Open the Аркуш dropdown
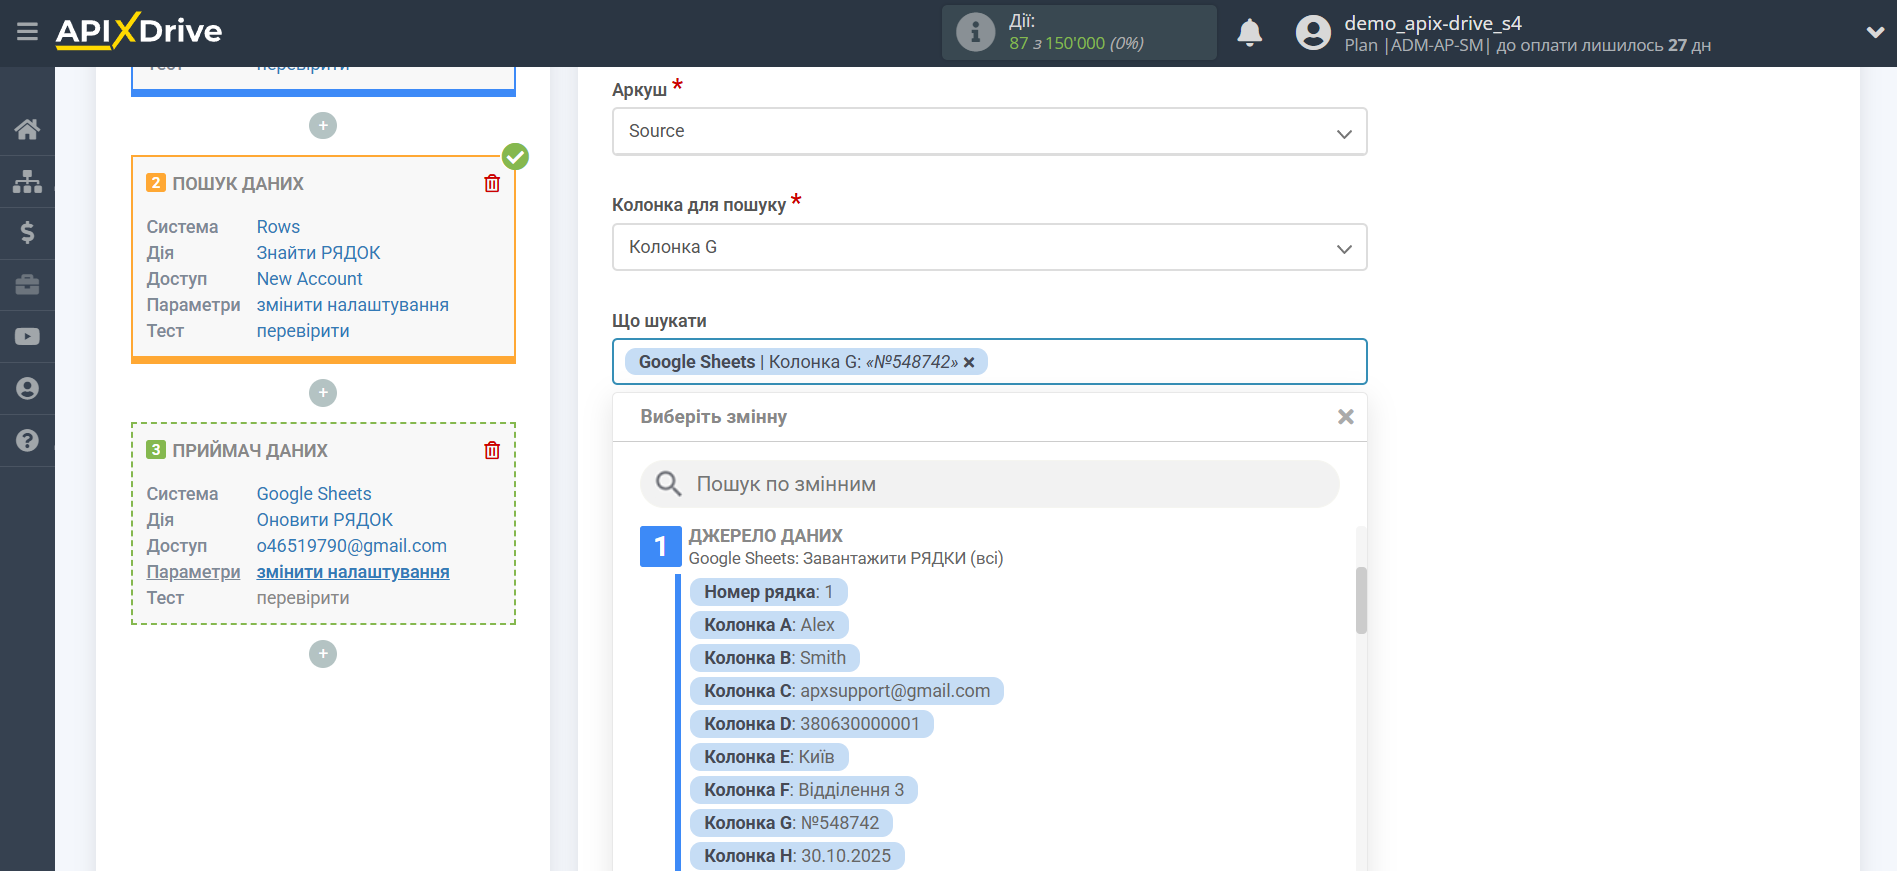Screen dimensions: 1897x871 (989, 132)
